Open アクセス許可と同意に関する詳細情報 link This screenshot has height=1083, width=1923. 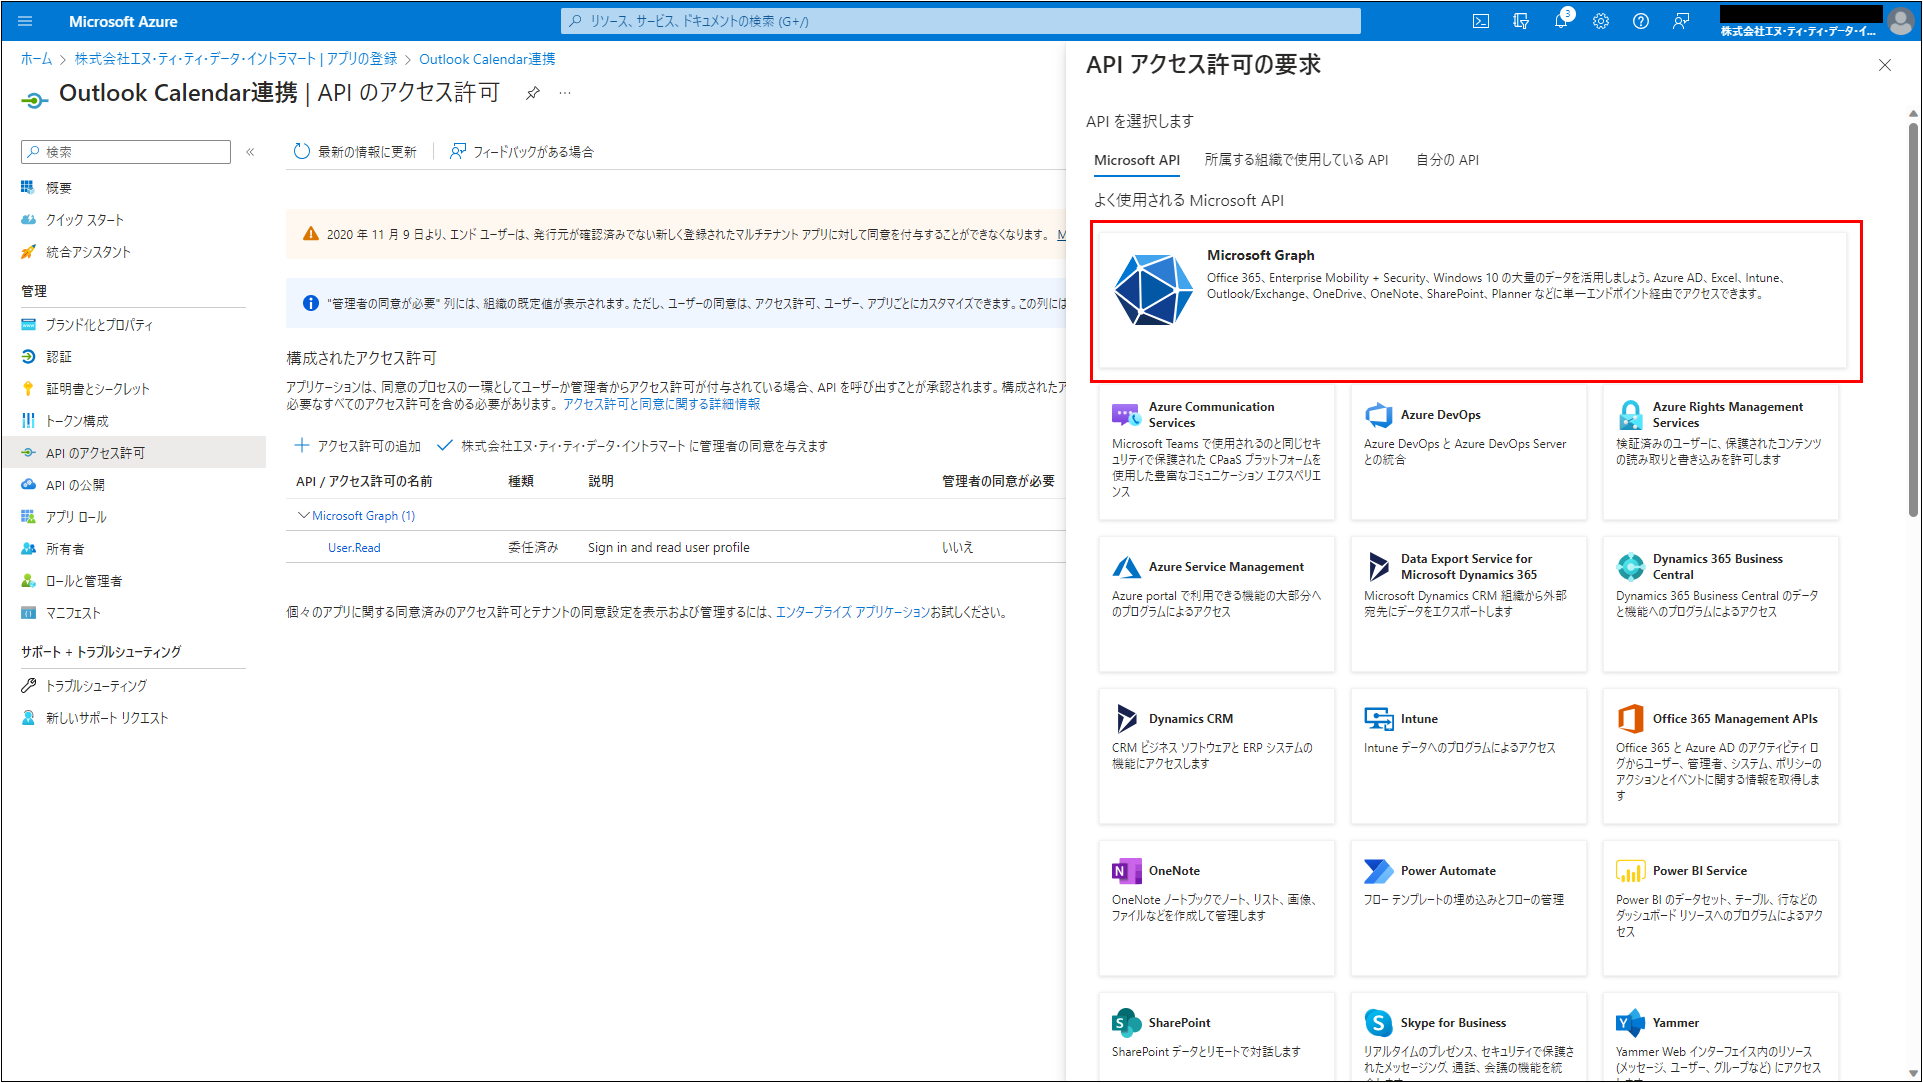pyautogui.click(x=661, y=404)
